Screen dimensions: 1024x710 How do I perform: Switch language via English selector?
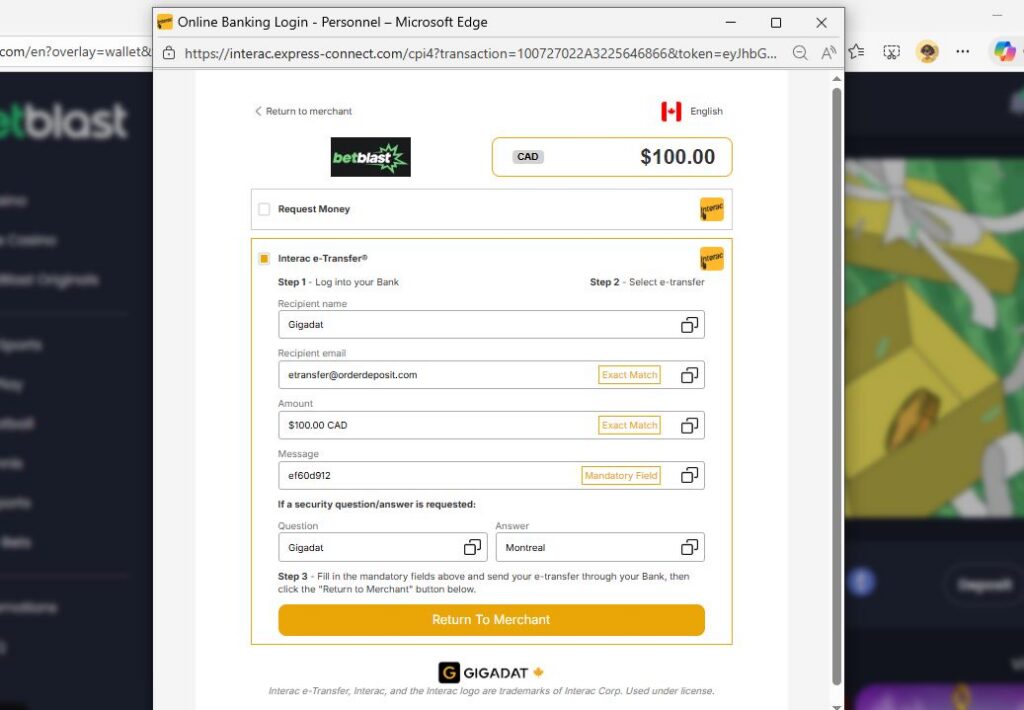(x=706, y=111)
